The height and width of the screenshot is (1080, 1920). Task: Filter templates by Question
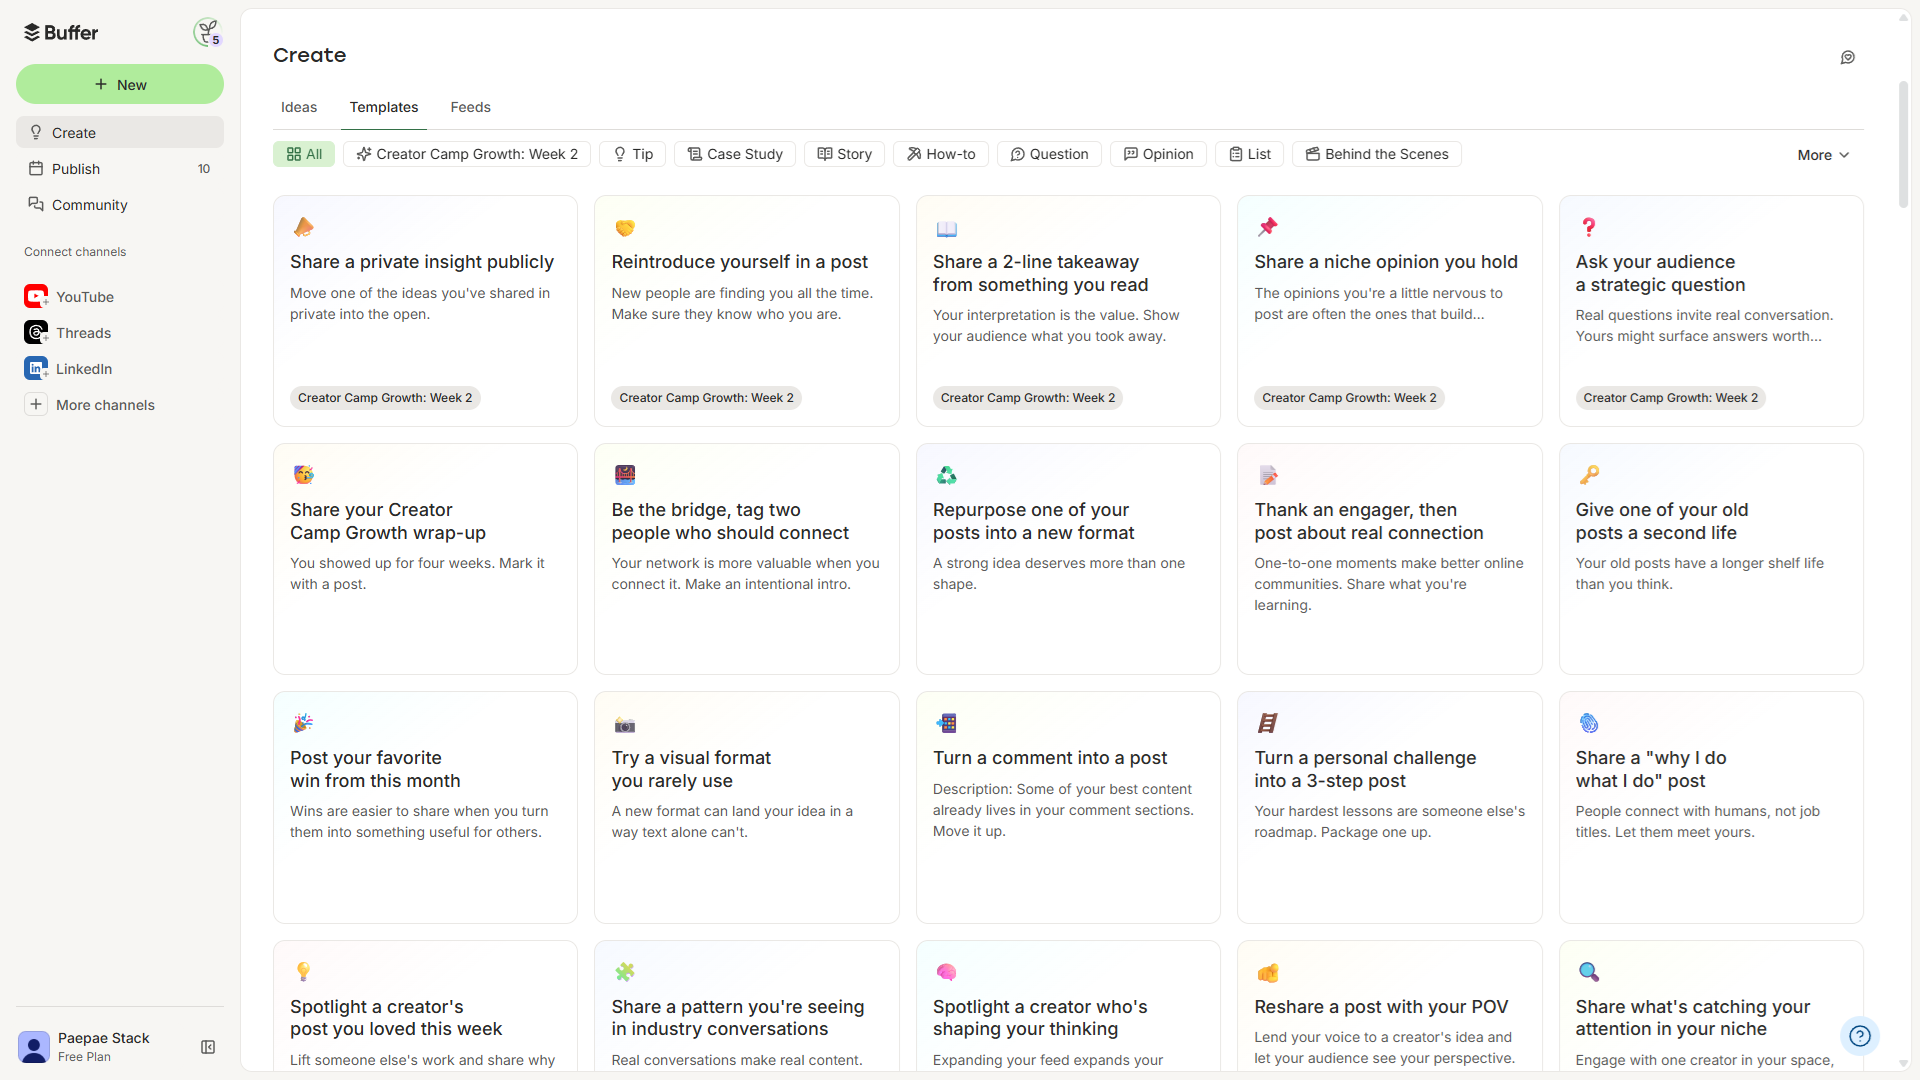pos(1049,154)
